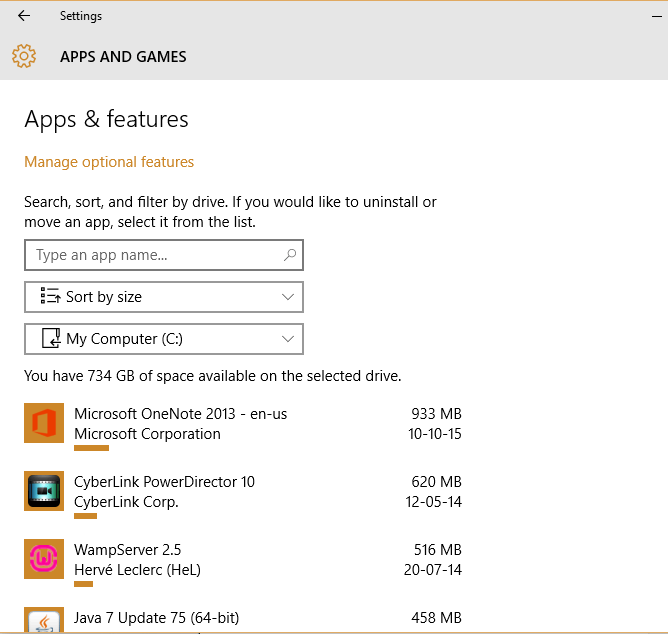668x634 pixels.
Task: Click the Microsoft OneNote app icon
Action: pyautogui.click(x=44, y=423)
